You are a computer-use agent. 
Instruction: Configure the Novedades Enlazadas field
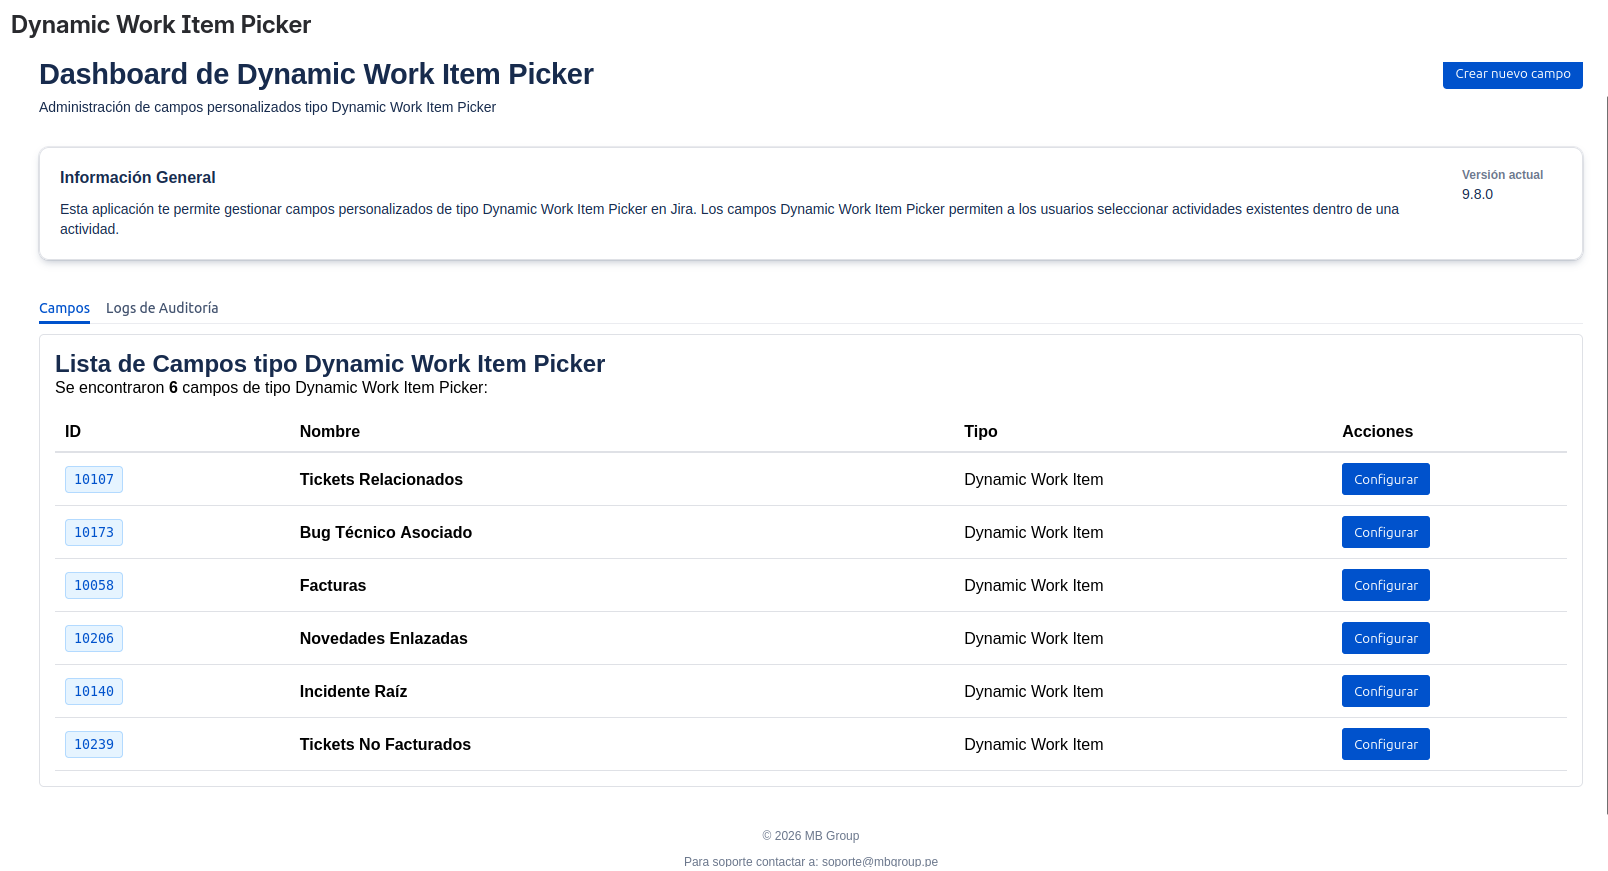click(1385, 638)
